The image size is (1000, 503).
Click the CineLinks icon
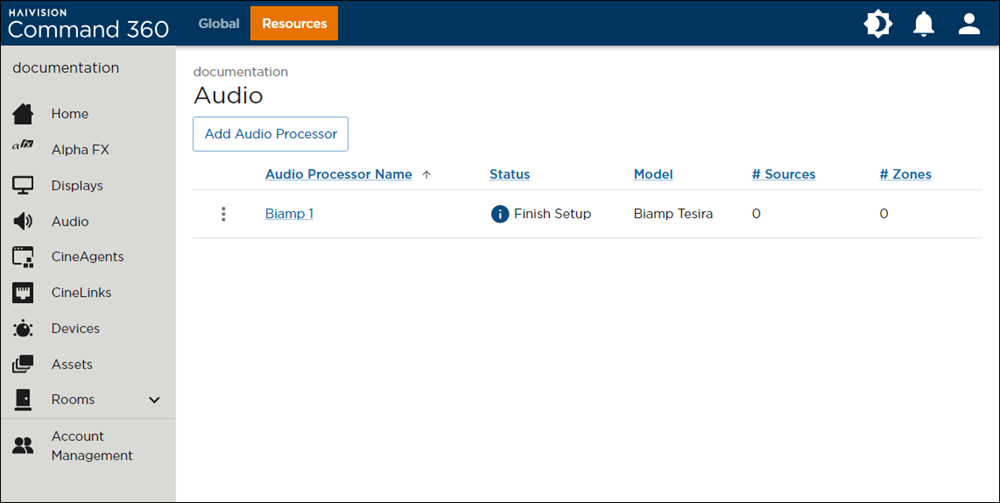(22, 293)
